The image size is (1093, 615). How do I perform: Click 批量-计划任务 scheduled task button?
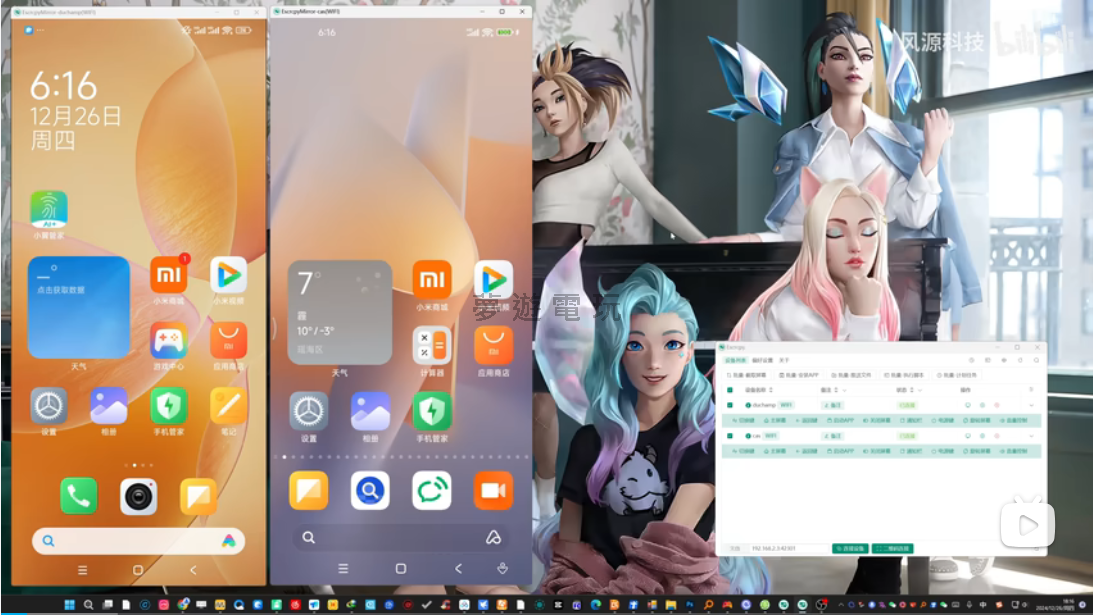coord(957,375)
